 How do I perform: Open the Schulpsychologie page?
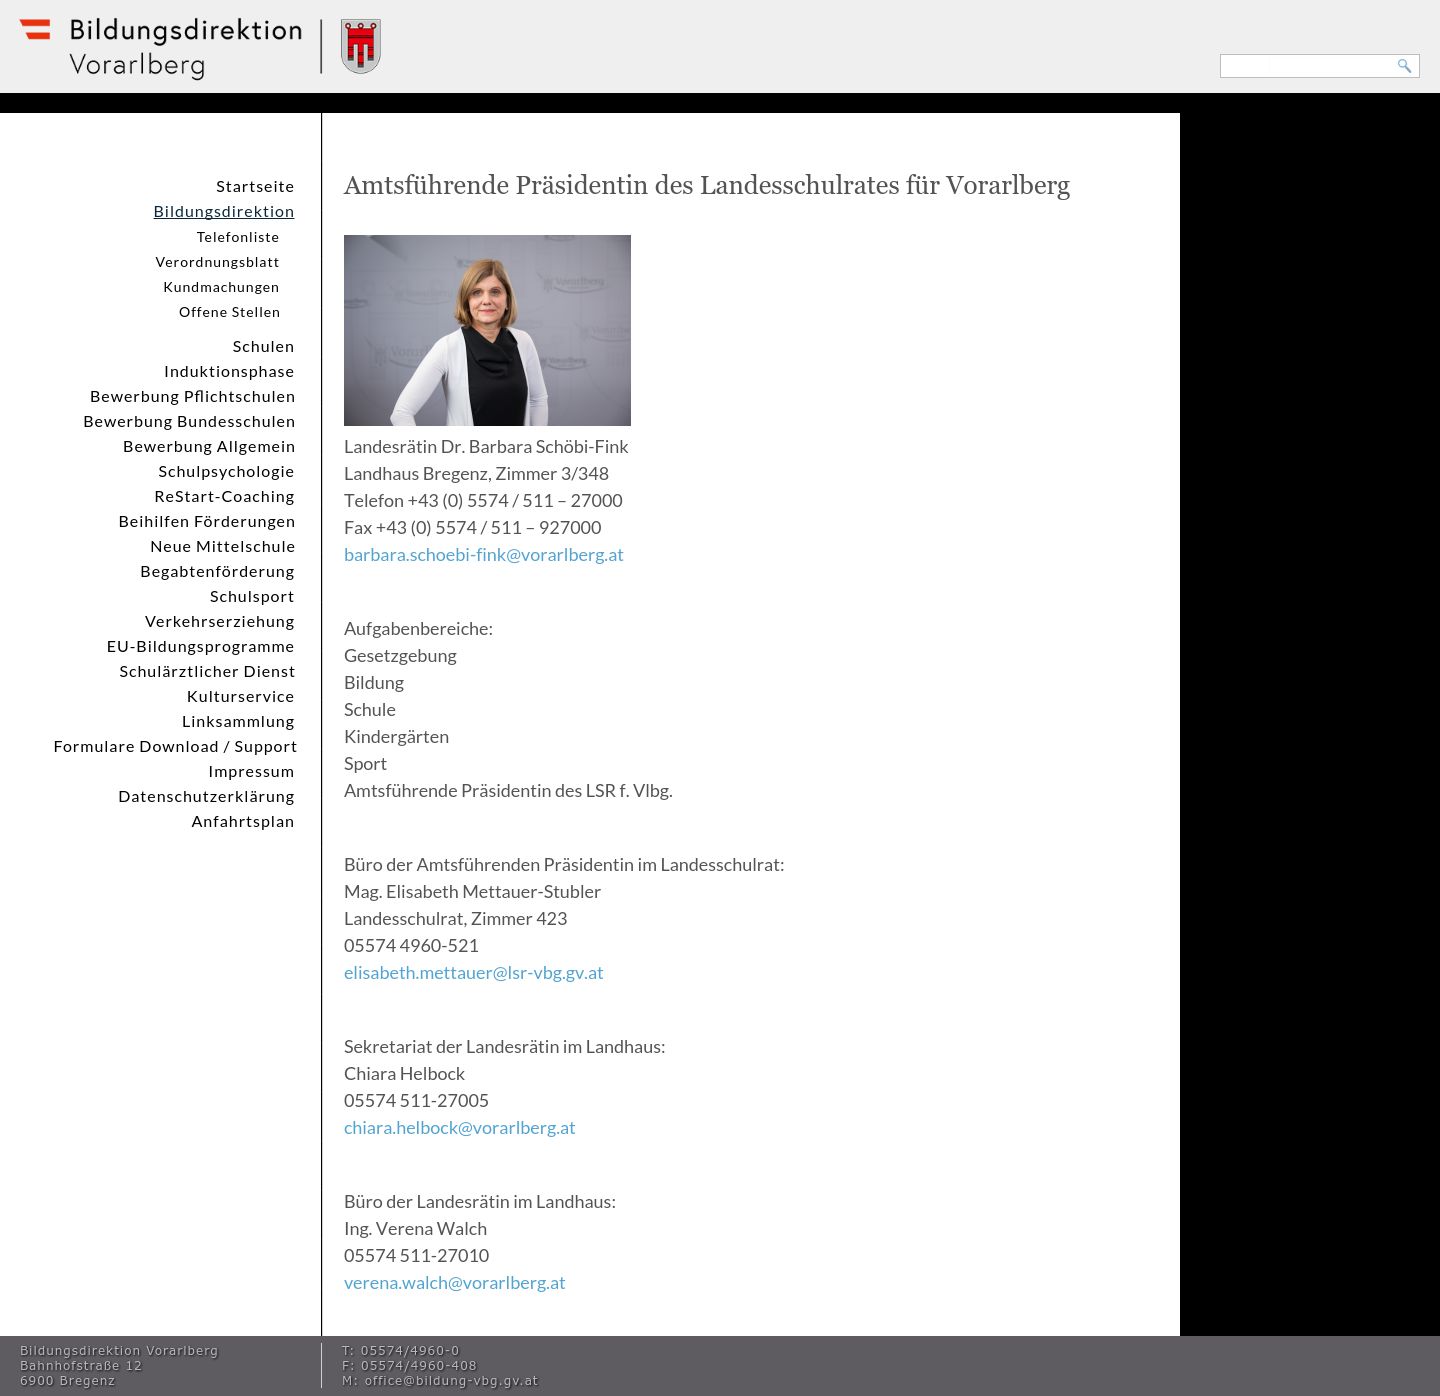tap(226, 471)
